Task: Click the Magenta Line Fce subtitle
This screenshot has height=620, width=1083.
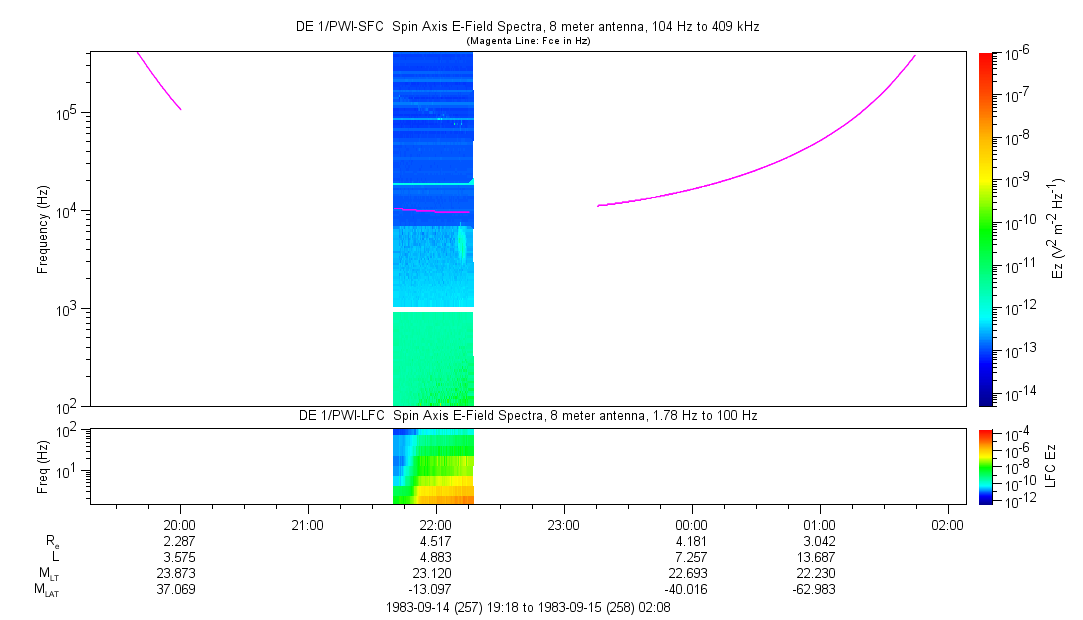Action: 530,41
